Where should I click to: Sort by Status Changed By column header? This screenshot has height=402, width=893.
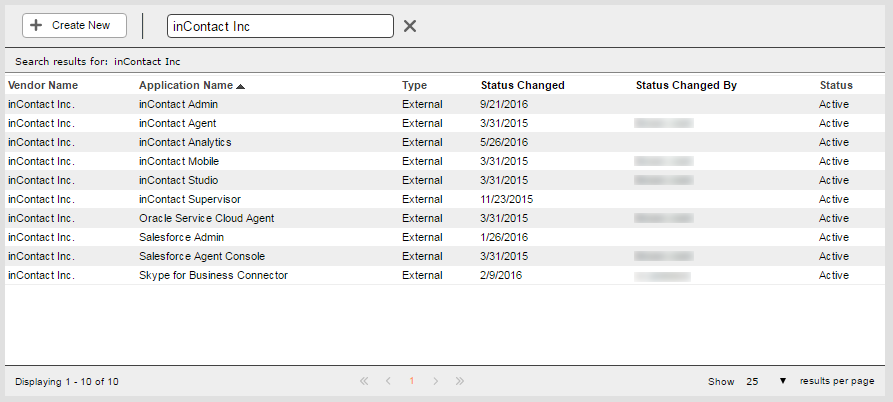(x=686, y=85)
